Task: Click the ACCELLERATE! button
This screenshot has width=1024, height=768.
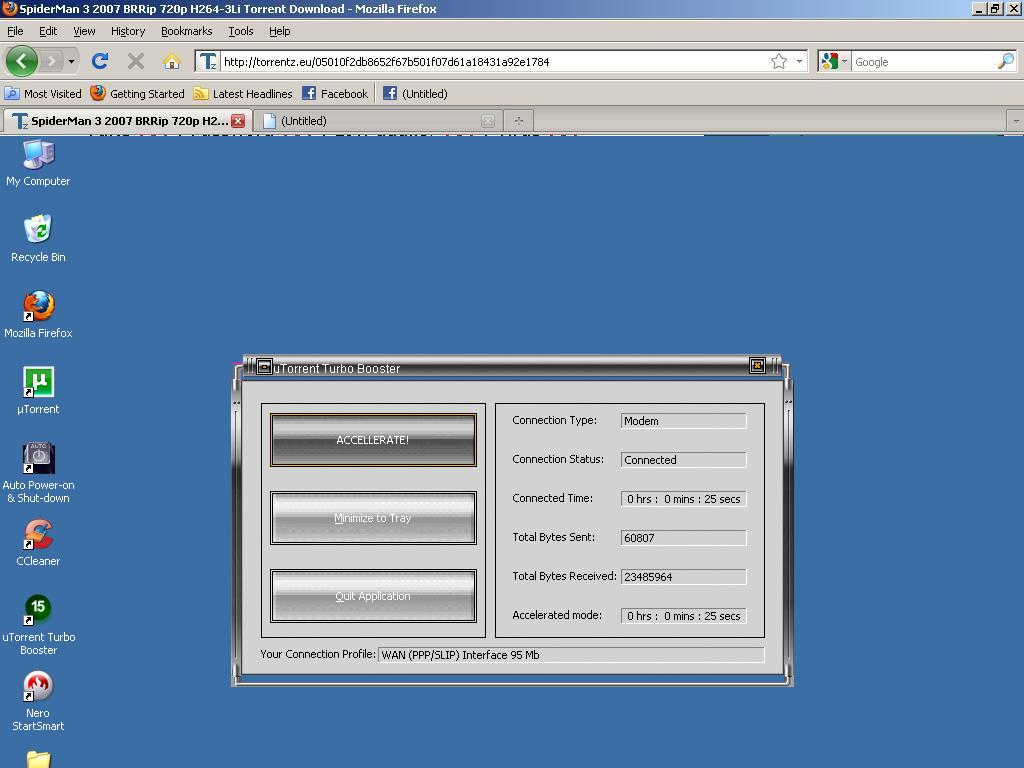Action: point(373,440)
